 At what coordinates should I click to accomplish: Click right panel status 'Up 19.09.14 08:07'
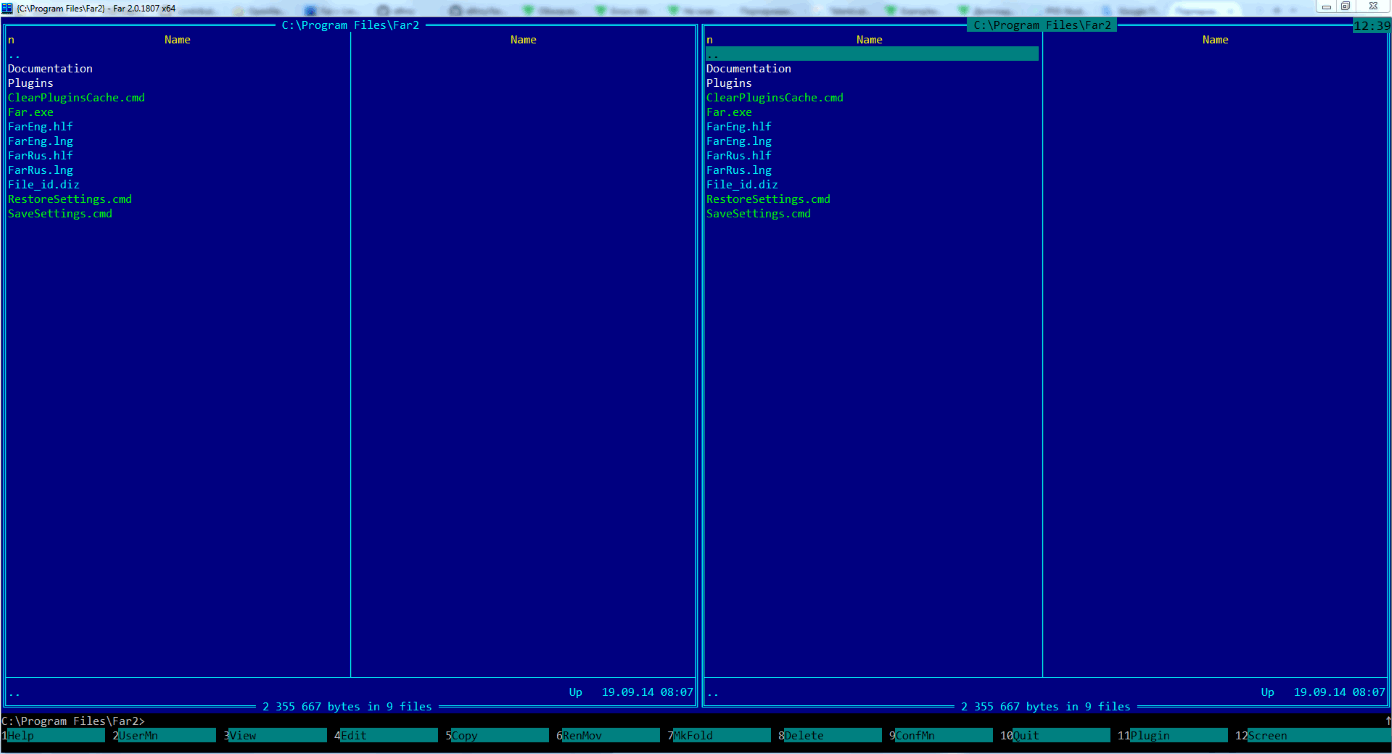pos(1323,692)
